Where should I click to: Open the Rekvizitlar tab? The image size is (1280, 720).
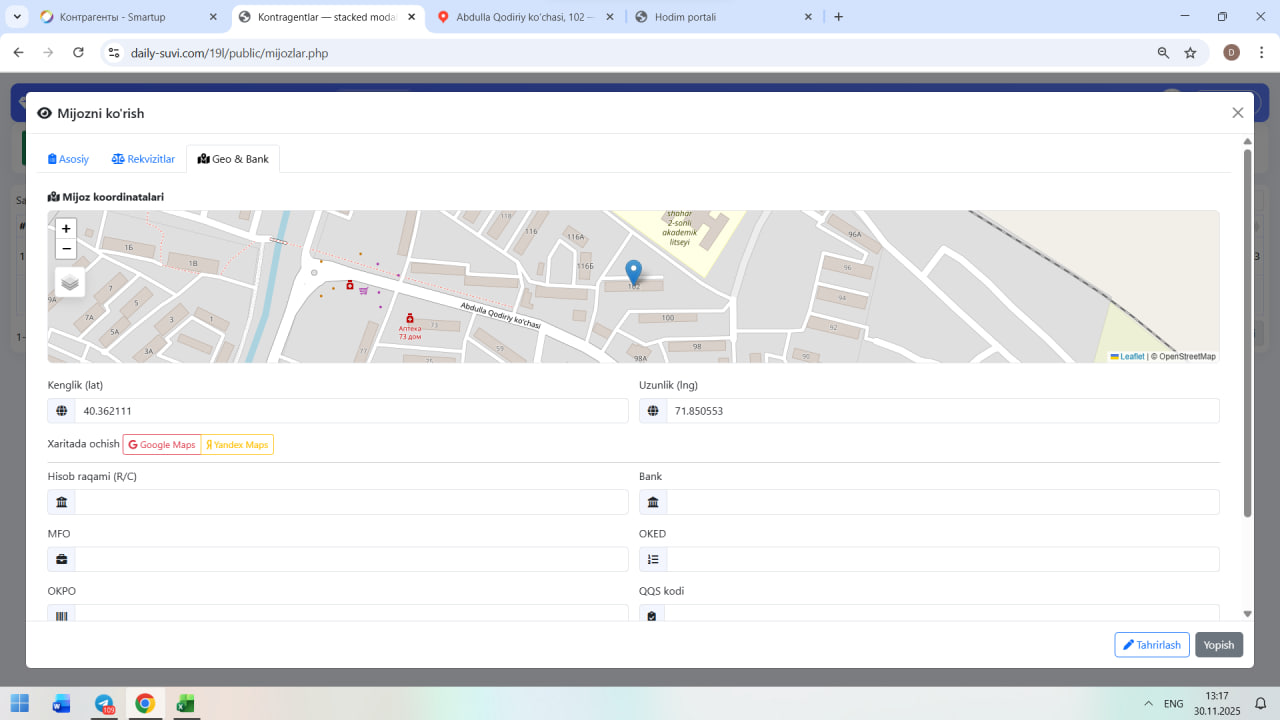point(143,159)
